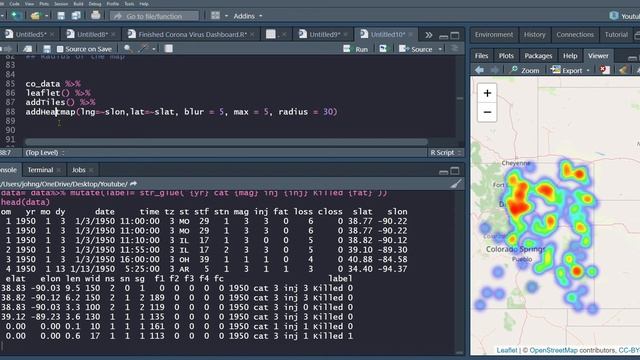Zoom in on the leaflet map
This screenshot has width=640, height=360.
pyautogui.click(x=487, y=93)
